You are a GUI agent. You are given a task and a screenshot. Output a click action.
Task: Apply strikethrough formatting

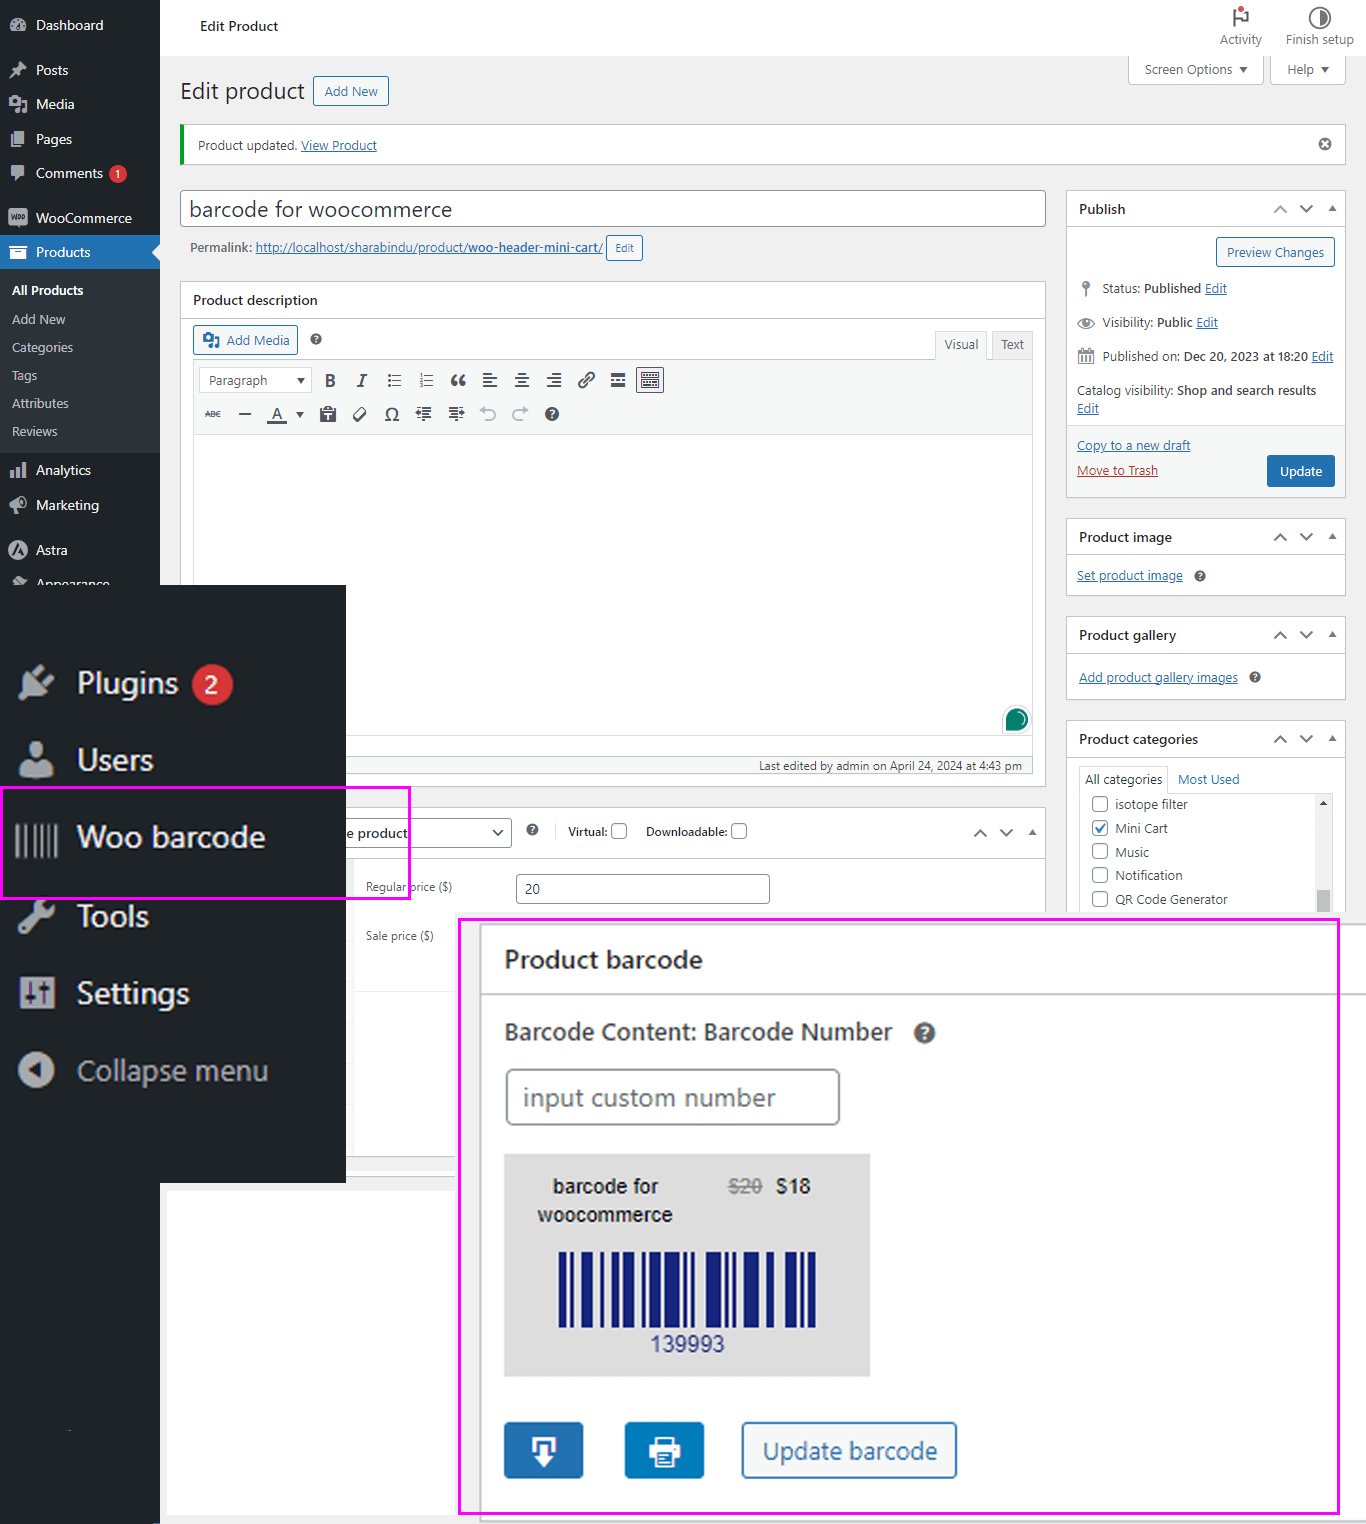pos(213,414)
